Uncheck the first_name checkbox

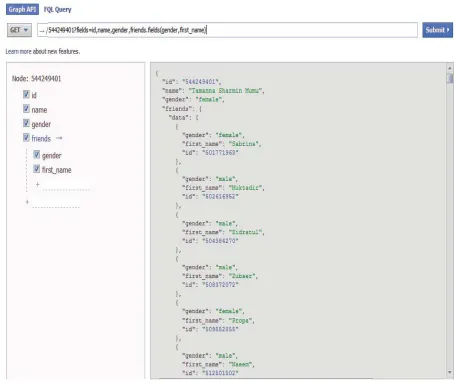37,169
